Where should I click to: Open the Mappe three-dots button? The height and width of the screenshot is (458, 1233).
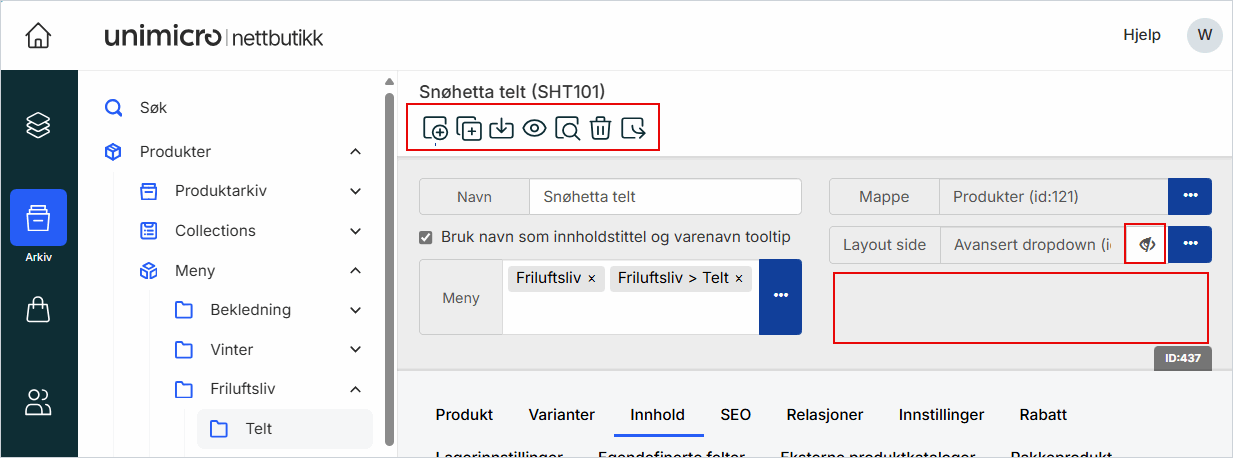[1190, 196]
